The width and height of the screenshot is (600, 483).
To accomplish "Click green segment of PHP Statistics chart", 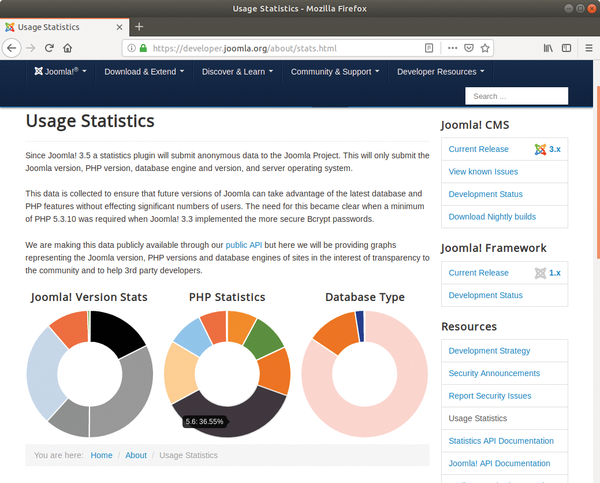I will 265,338.
